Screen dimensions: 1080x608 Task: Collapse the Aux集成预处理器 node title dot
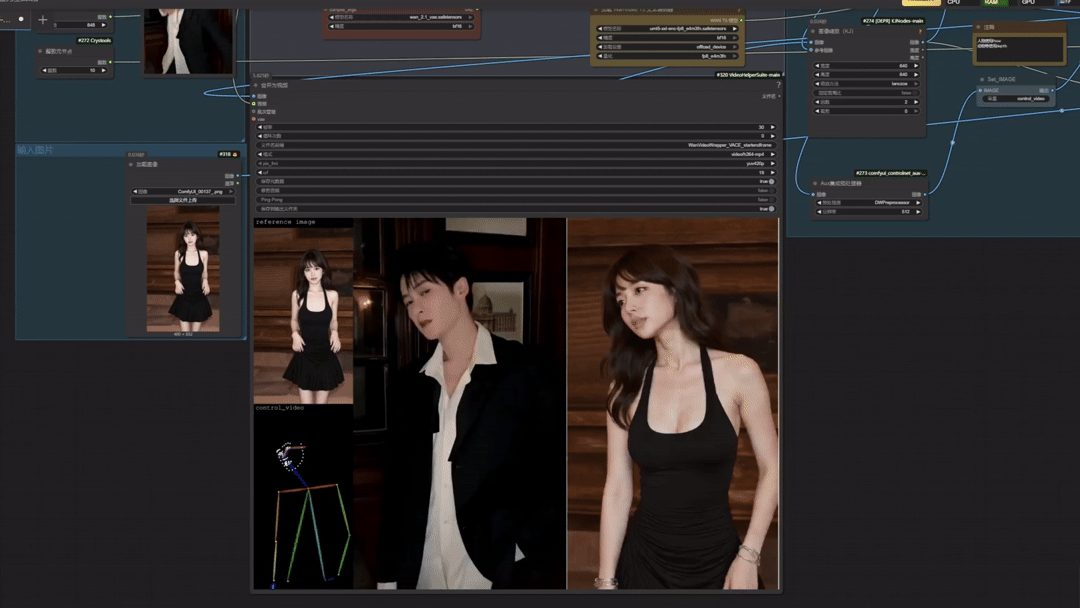pyautogui.click(x=815, y=184)
